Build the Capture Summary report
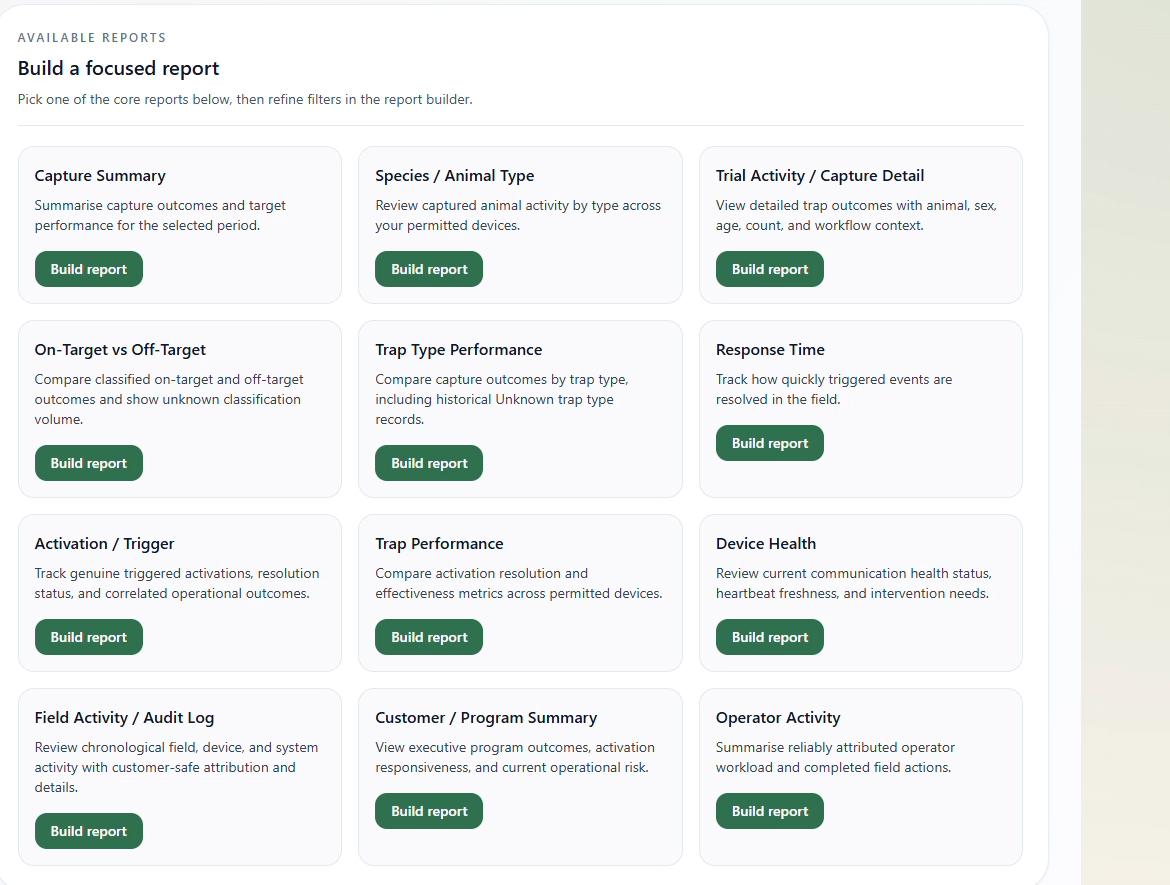This screenshot has height=885, width=1170. (x=89, y=269)
